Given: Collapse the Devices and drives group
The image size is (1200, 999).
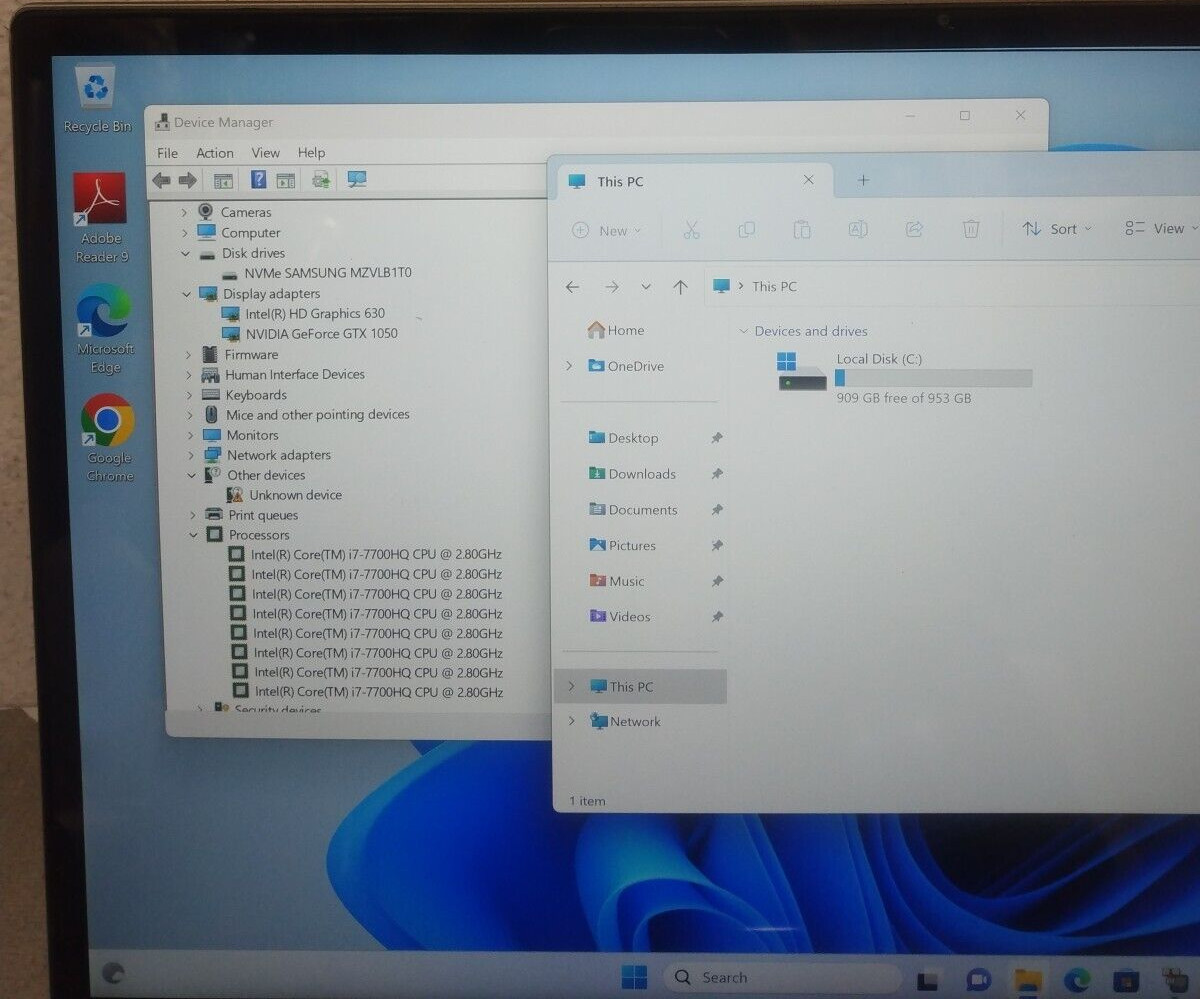Looking at the screenshot, I should pos(743,331).
